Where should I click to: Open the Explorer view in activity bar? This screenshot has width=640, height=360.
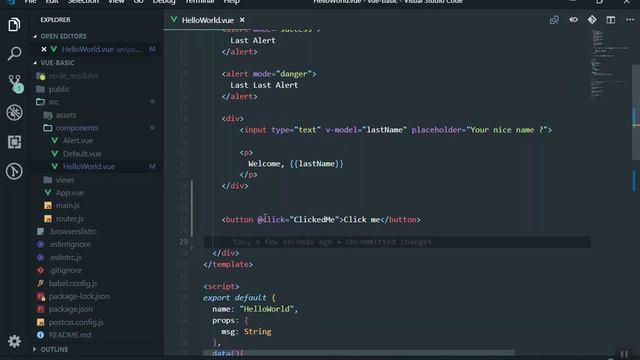tap(14, 24)
